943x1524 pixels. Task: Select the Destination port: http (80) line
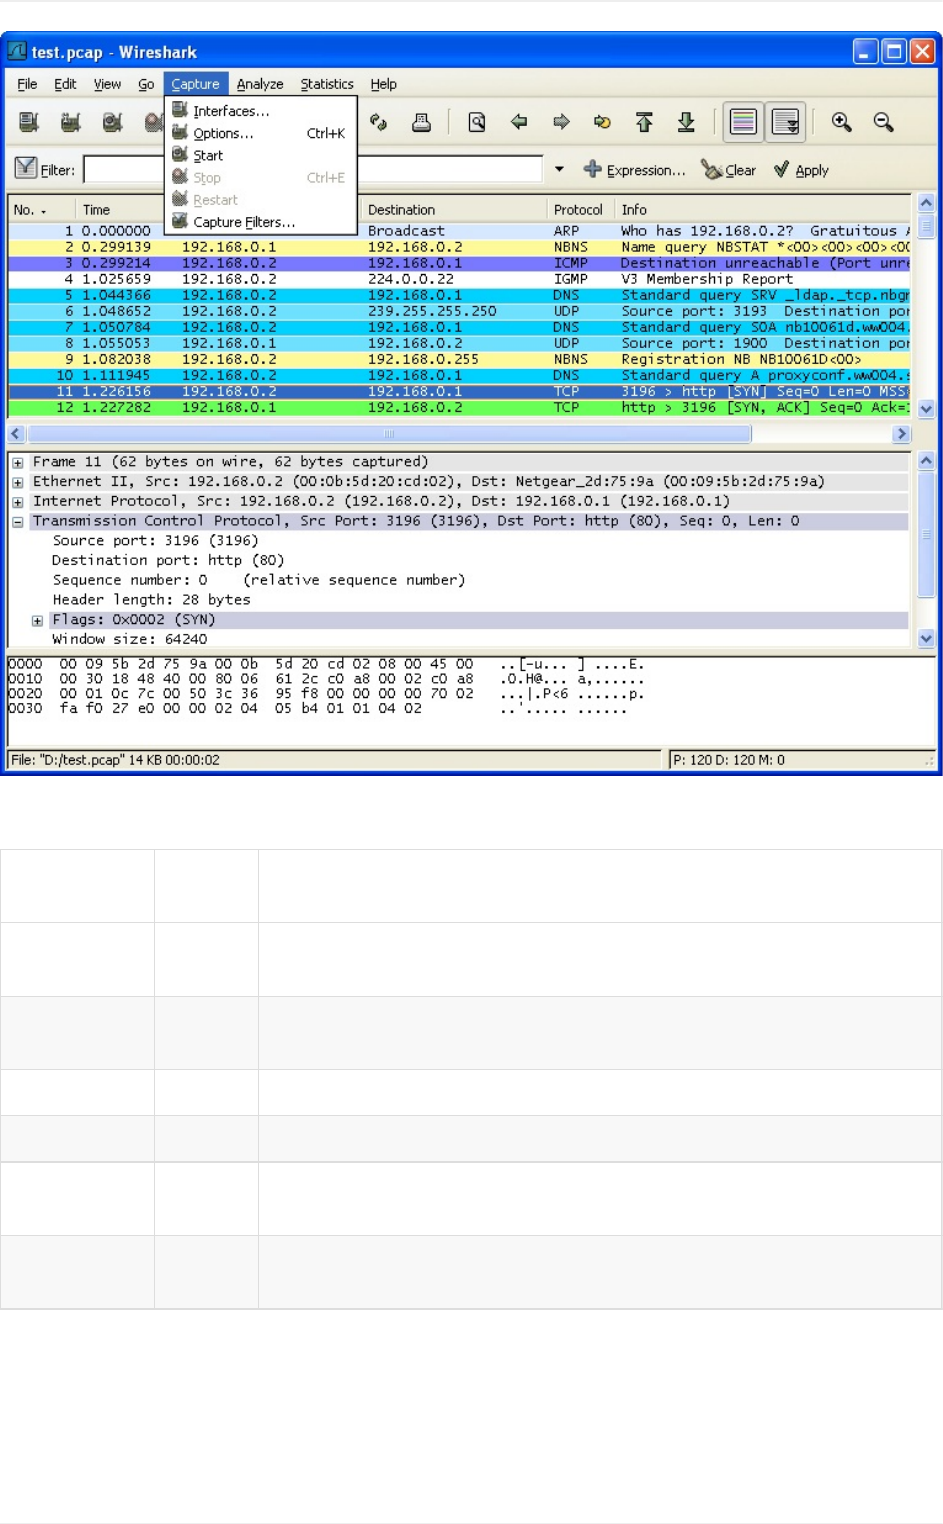click(168, 561)
